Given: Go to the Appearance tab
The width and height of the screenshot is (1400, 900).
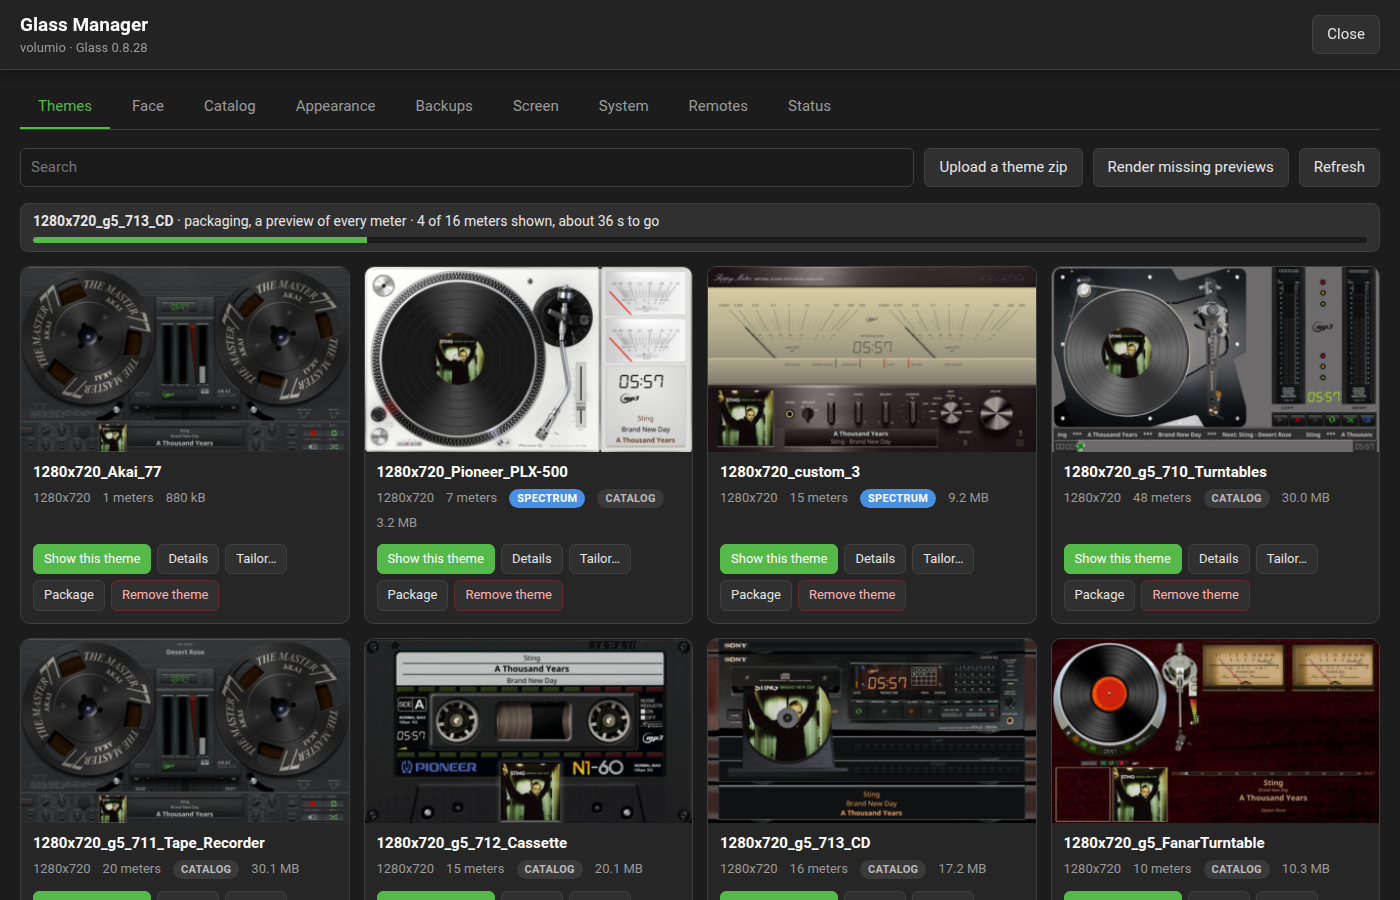Looking at the screenshot, I should coord(336,106).
